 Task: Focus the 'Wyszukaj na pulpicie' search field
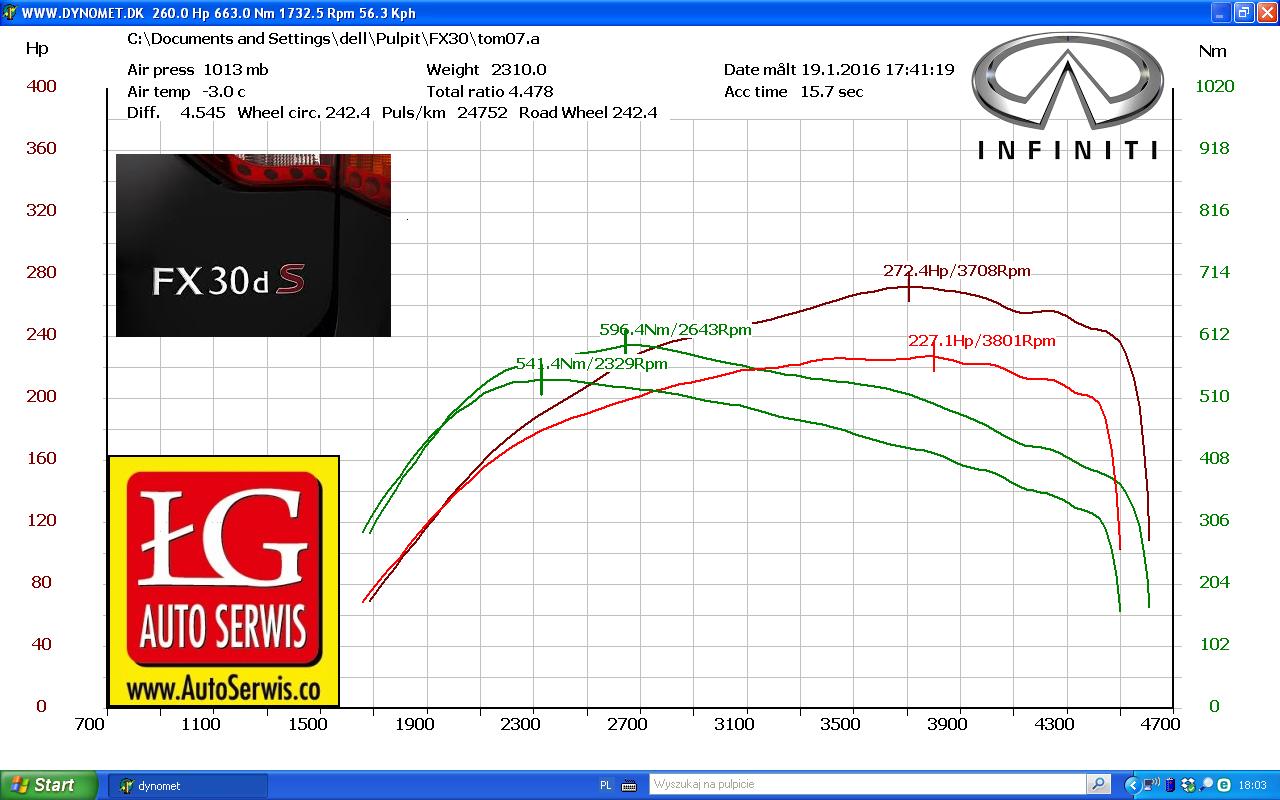coord(867,785)
